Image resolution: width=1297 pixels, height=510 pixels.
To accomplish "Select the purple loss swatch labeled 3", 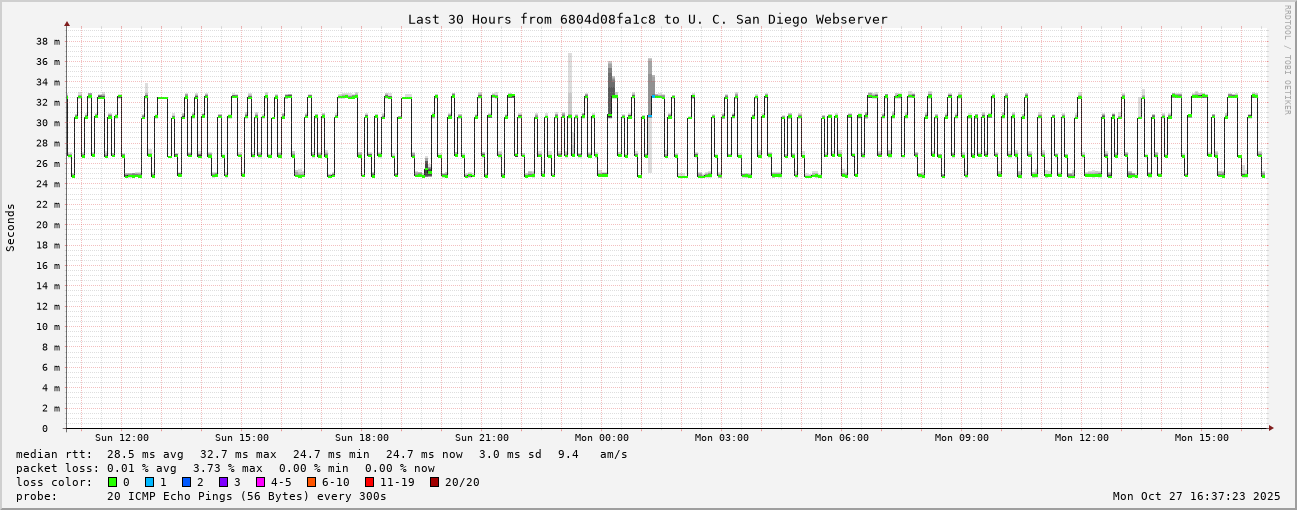I will click(224, 482).
